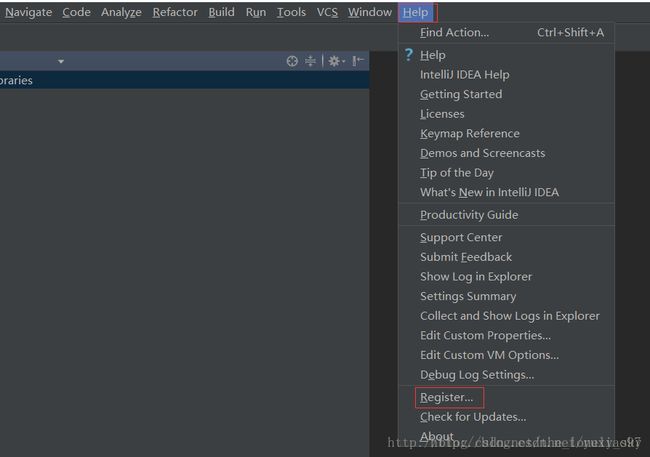This screenshot has width=650, height=457.
Task: Select the Libraries row in project tree
Action: 184,80
